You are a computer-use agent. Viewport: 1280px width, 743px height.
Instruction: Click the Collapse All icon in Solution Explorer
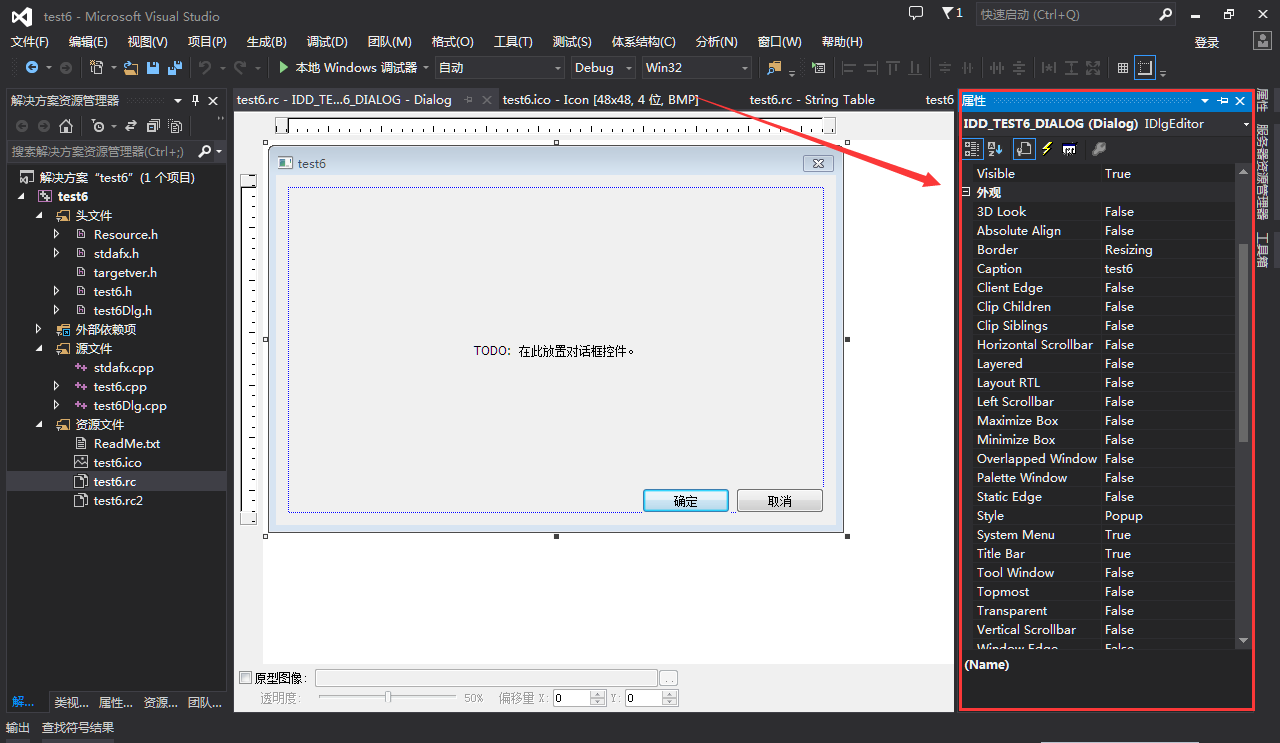tap(153, 126)
